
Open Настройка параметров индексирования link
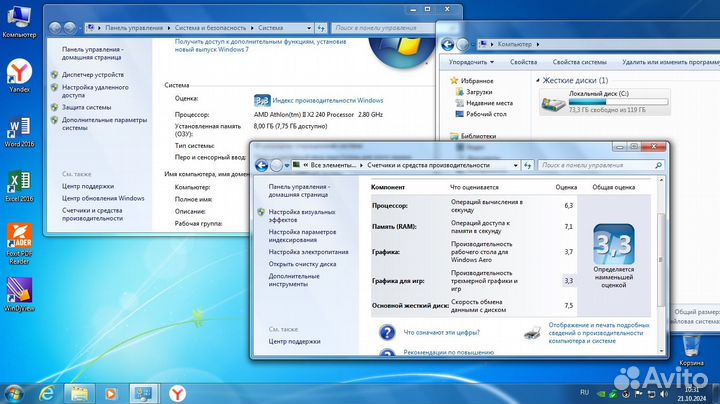pyautogui.click(x=302, y=236)
